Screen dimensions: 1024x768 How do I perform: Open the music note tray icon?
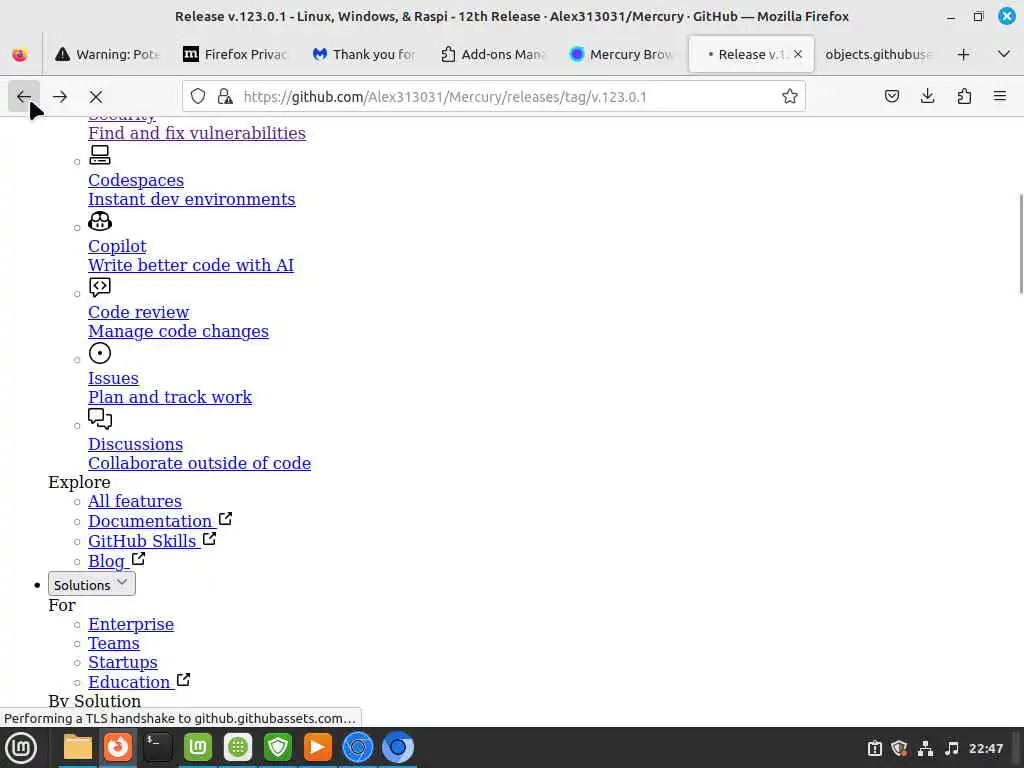click(952, 748)
